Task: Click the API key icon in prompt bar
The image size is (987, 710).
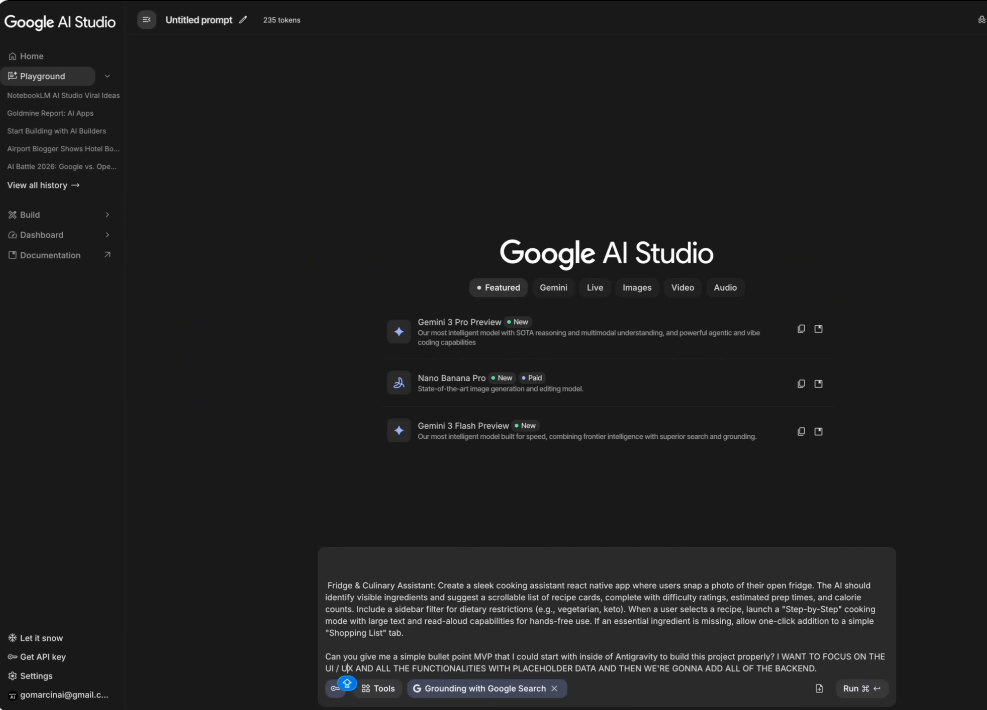Action: [334, 689]
